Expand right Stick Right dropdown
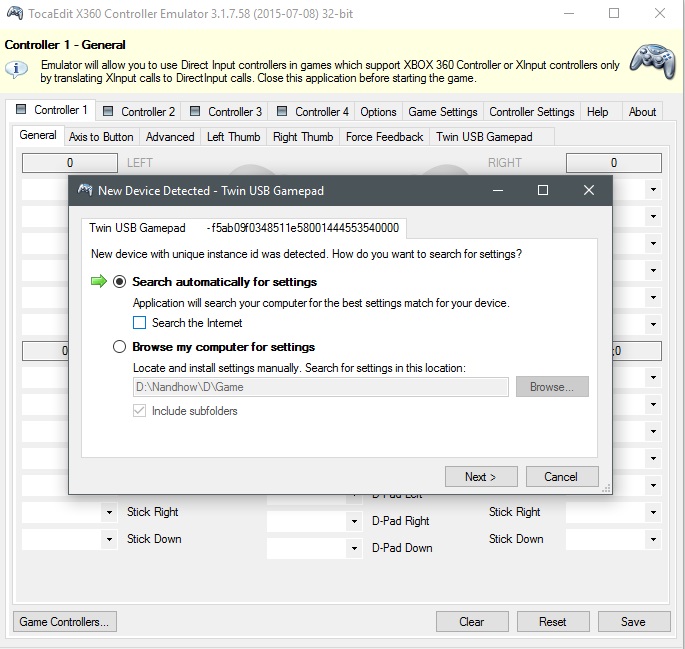685x649 pixels. (x=654, y=512)
